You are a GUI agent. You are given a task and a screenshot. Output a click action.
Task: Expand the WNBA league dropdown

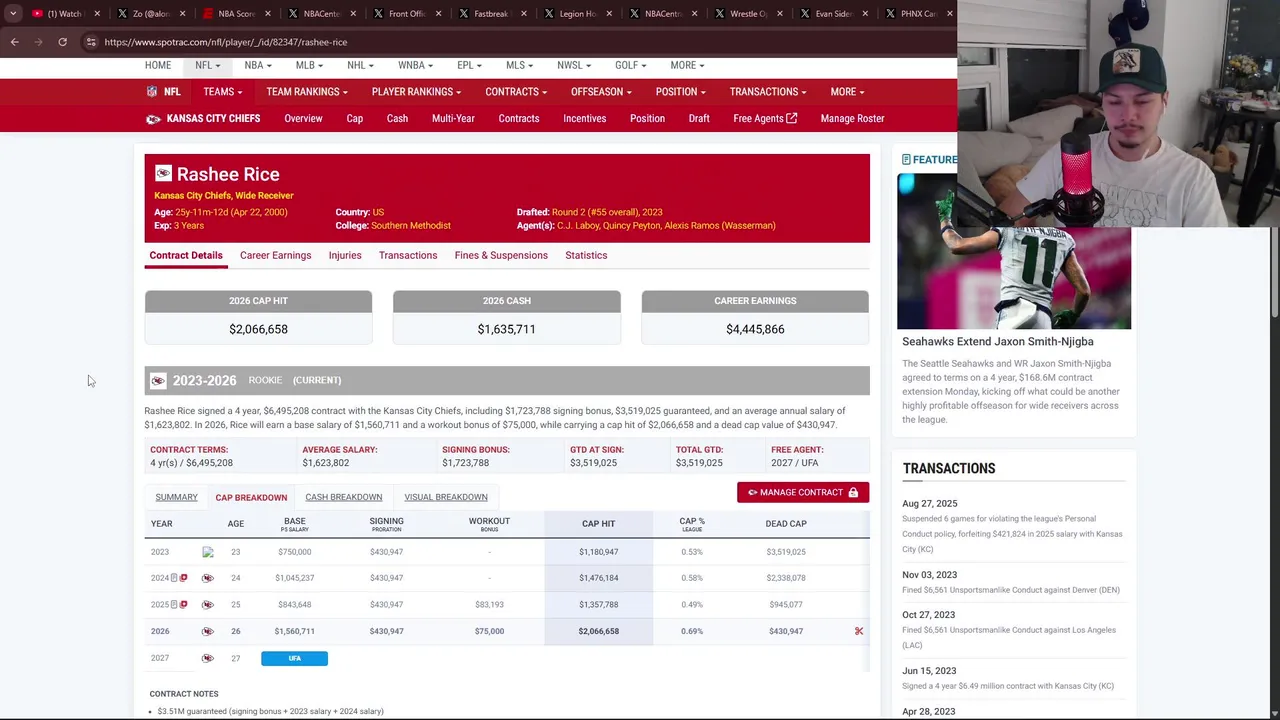click(x=415, y=65)
